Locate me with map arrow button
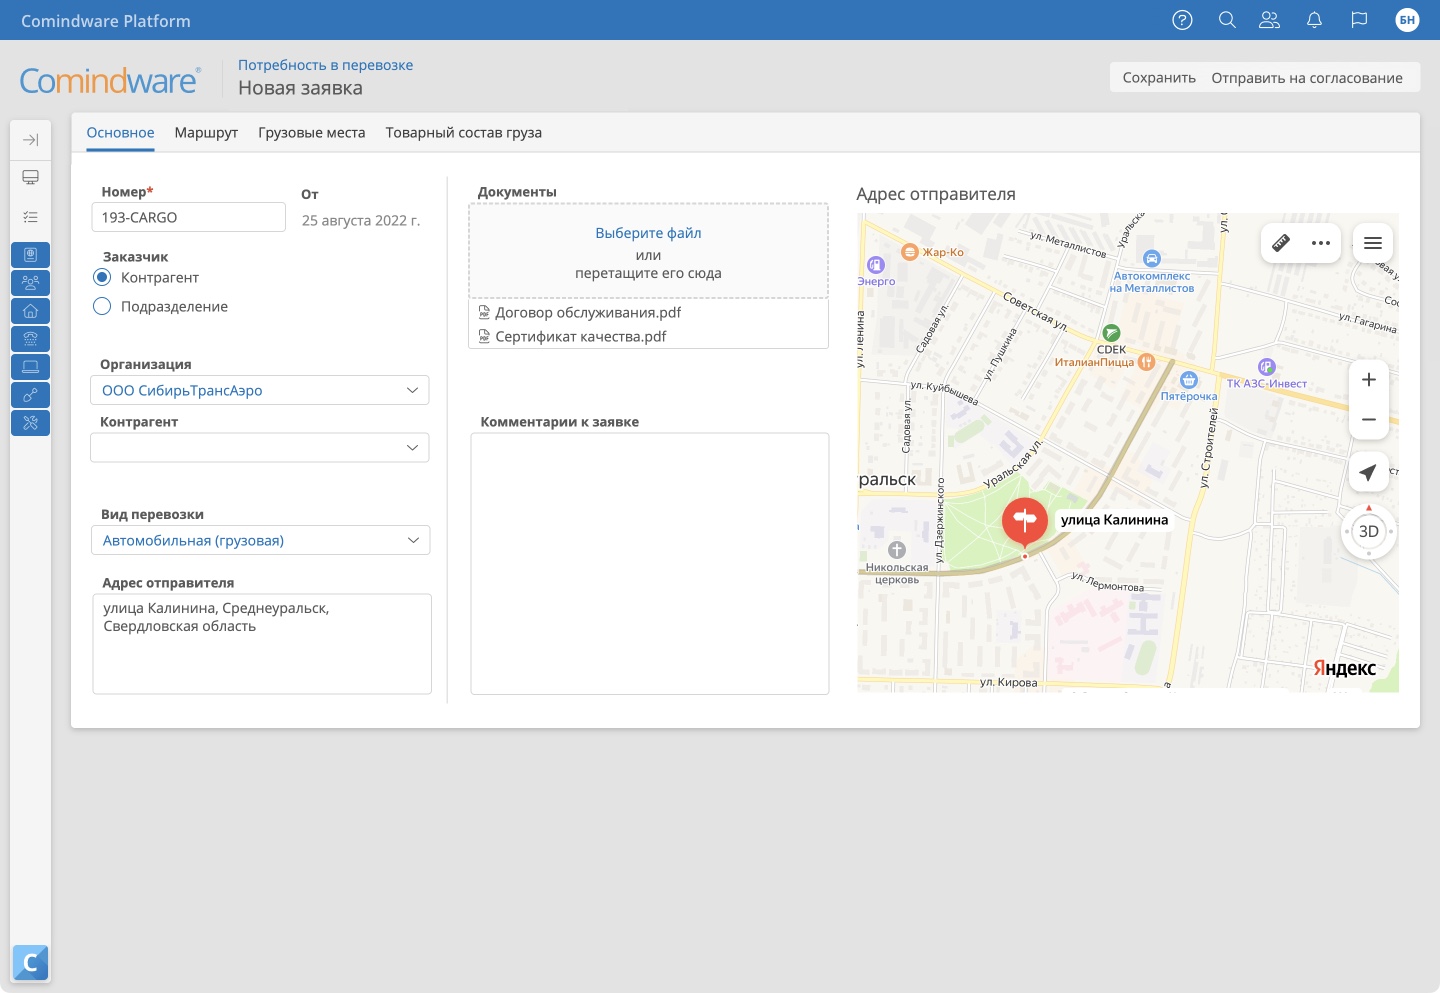The image size is (1440, 993). 1368,472
